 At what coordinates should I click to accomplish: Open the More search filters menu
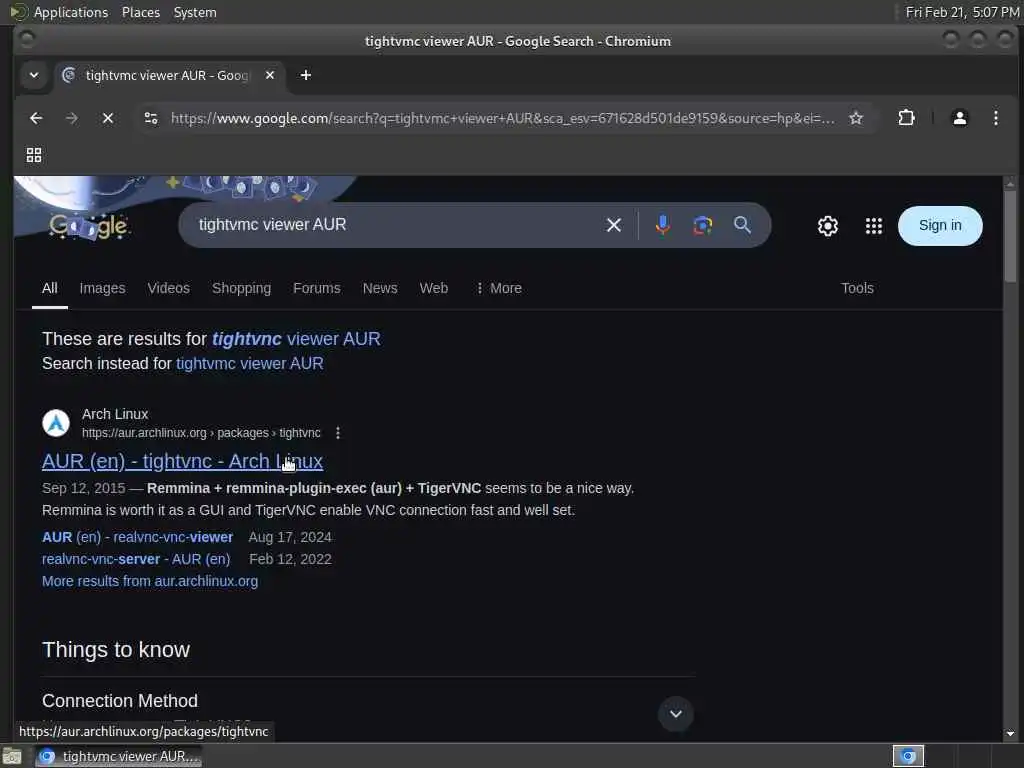click(x=499, y=288)
